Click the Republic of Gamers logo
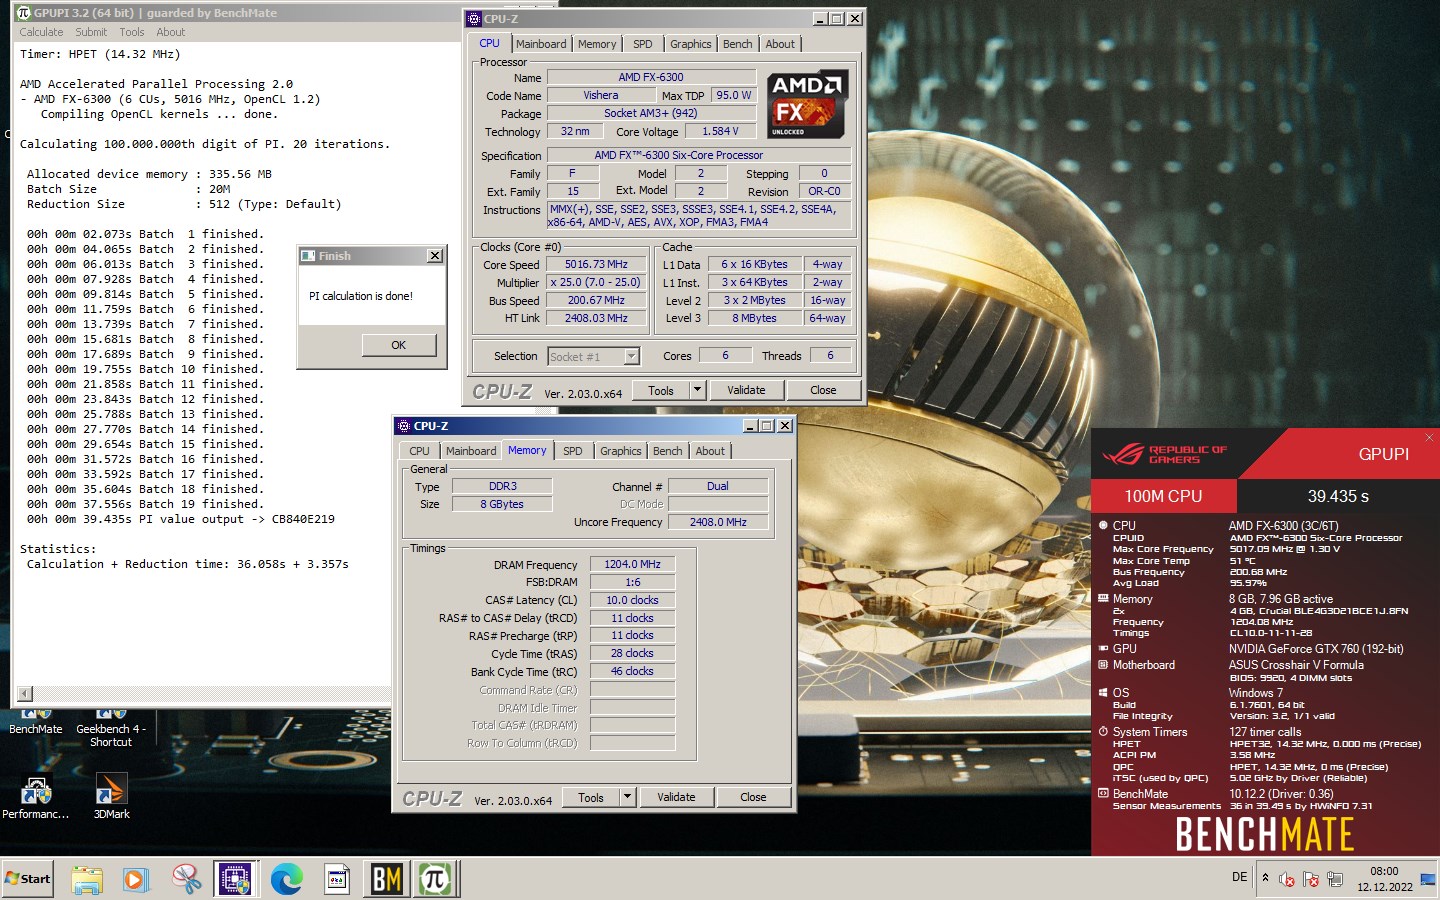The width and height of the screenshot is (1440, 900). tap(1165, 454)
